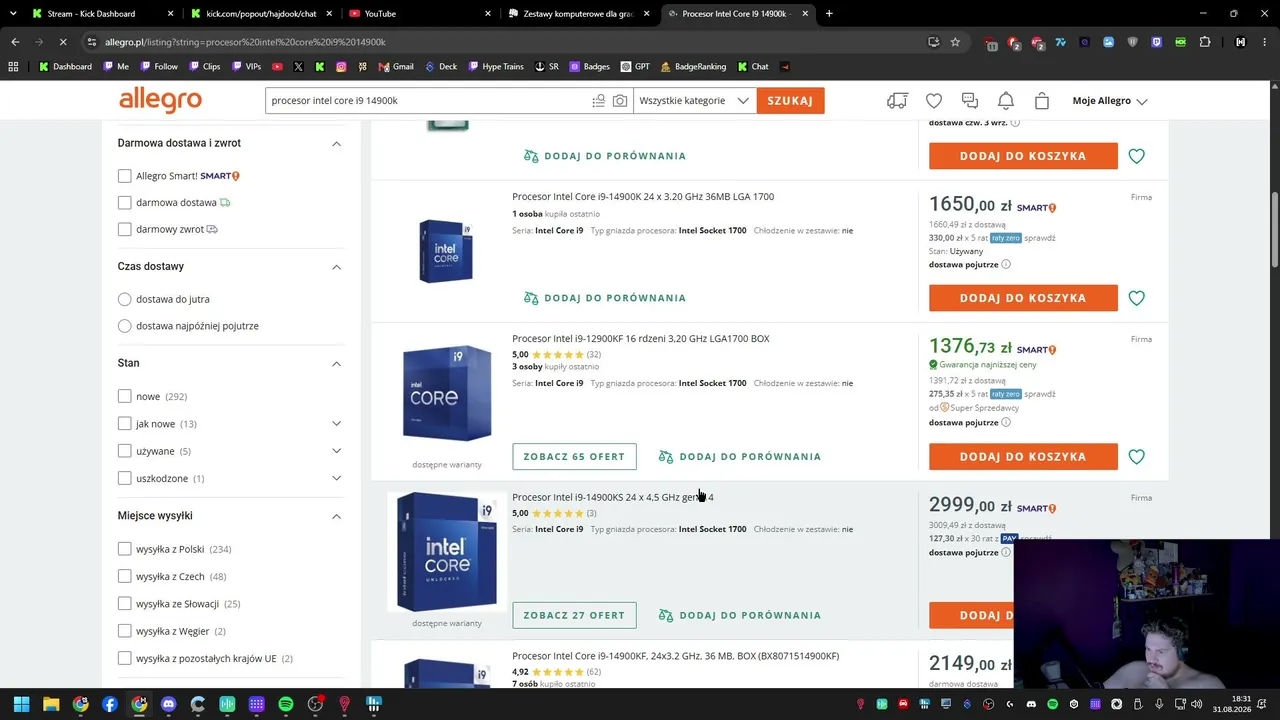1280x720 pixels.
Task: Collapse the Czas dostawy section
Action: tap(336, 267)
